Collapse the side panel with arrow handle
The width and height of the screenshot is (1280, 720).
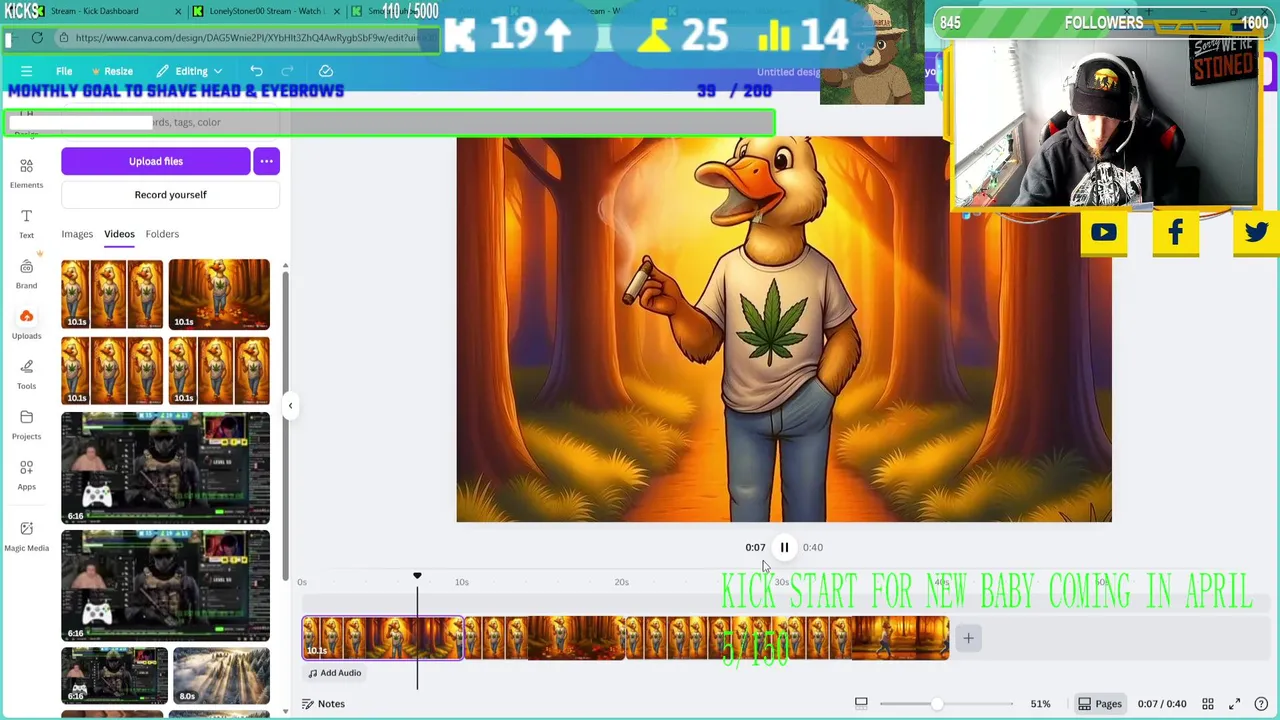(x=290, y=405)
